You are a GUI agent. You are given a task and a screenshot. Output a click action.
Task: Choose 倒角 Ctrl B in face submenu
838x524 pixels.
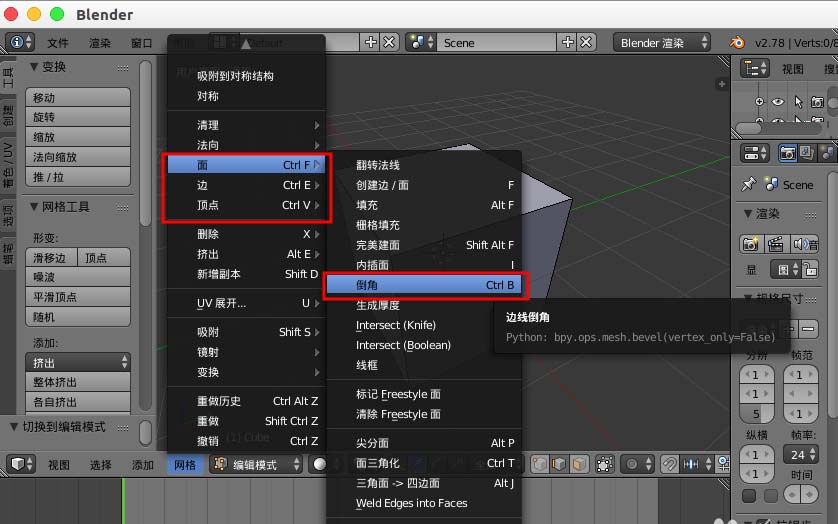click(424, 285)
